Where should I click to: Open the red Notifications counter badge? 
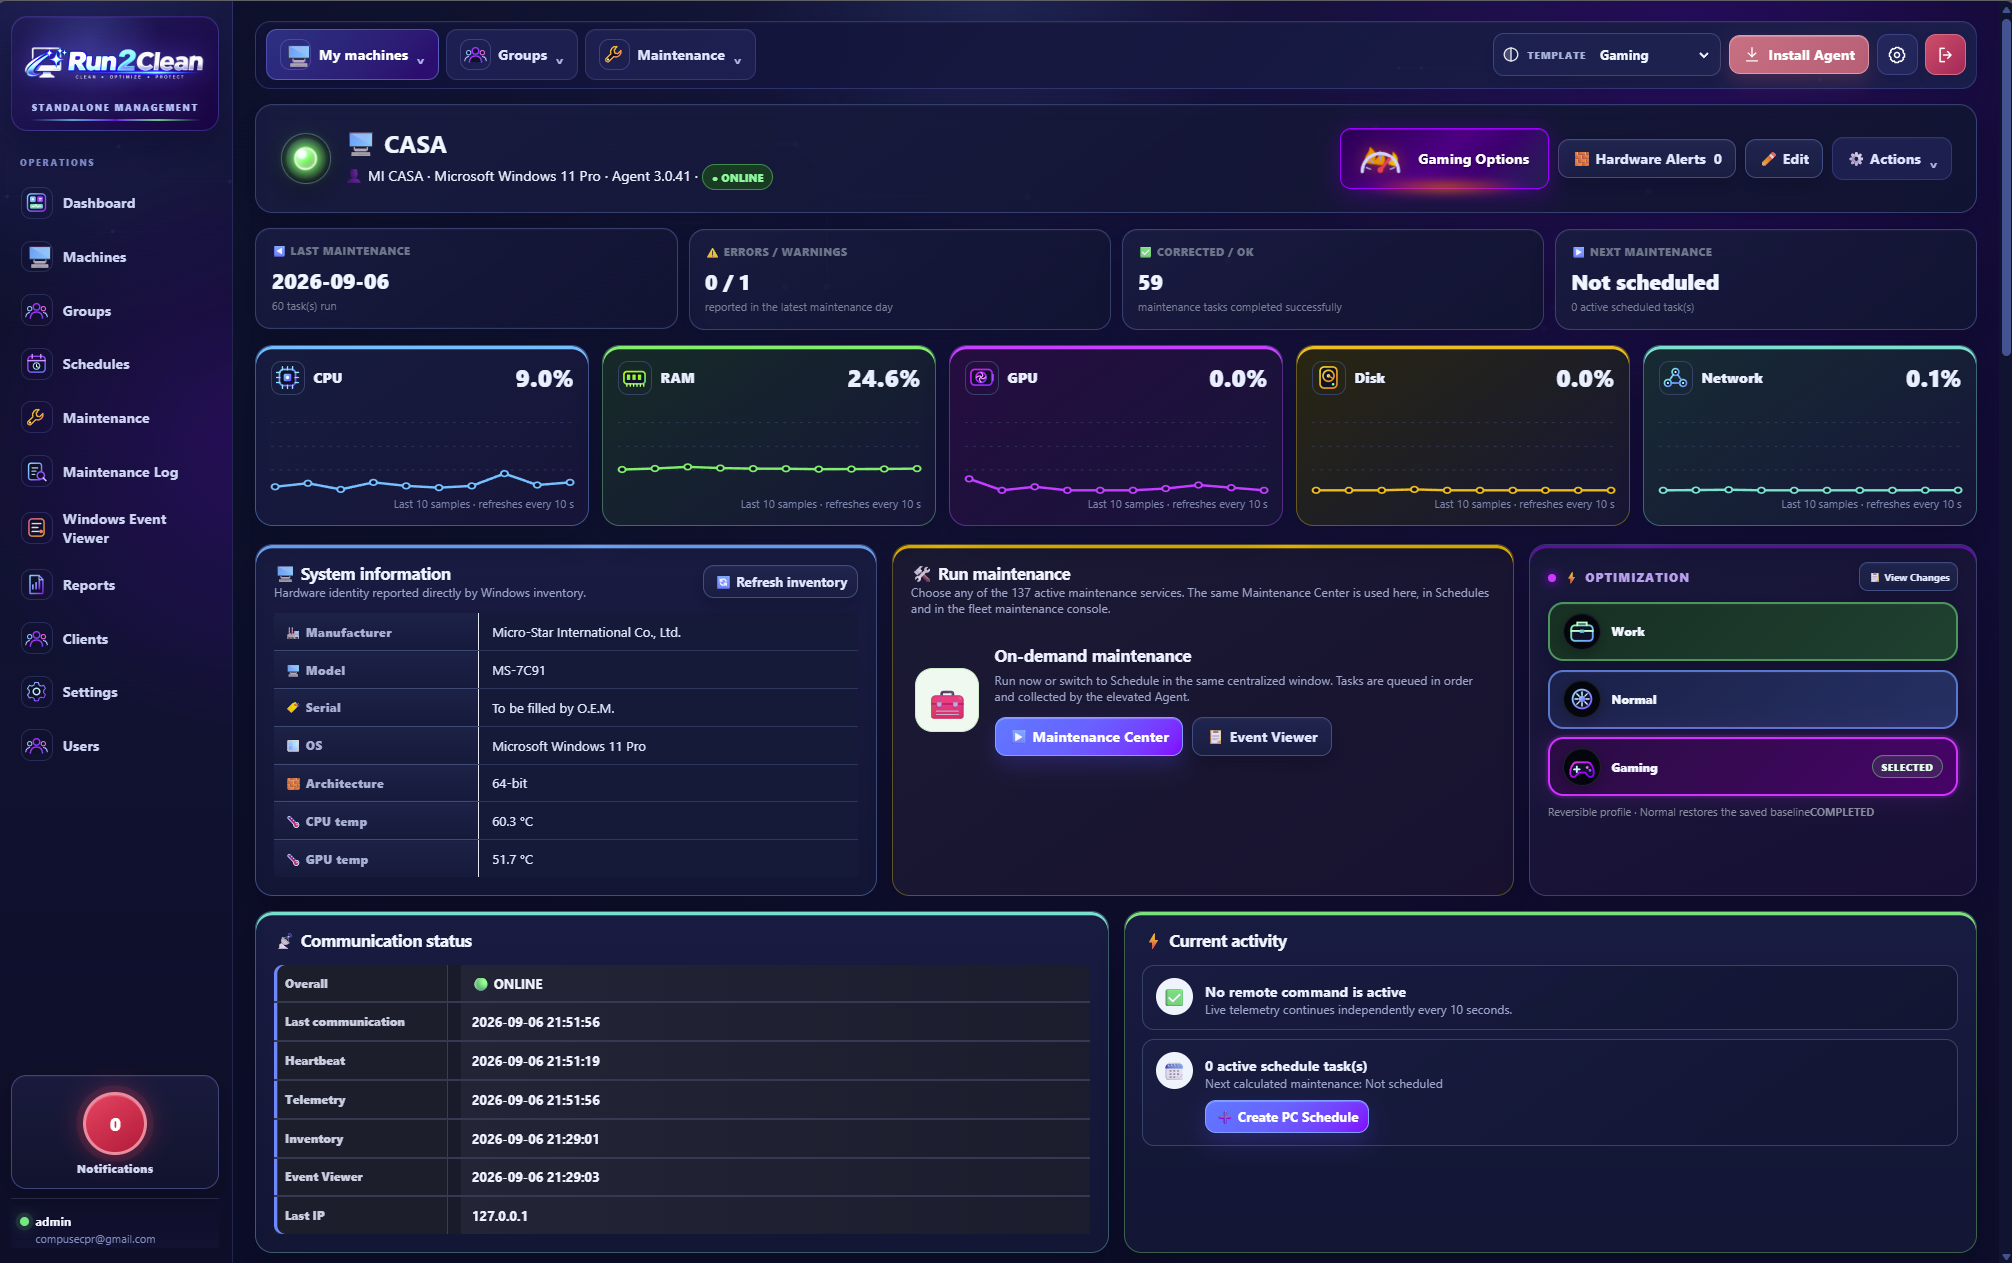(115, 1124)
